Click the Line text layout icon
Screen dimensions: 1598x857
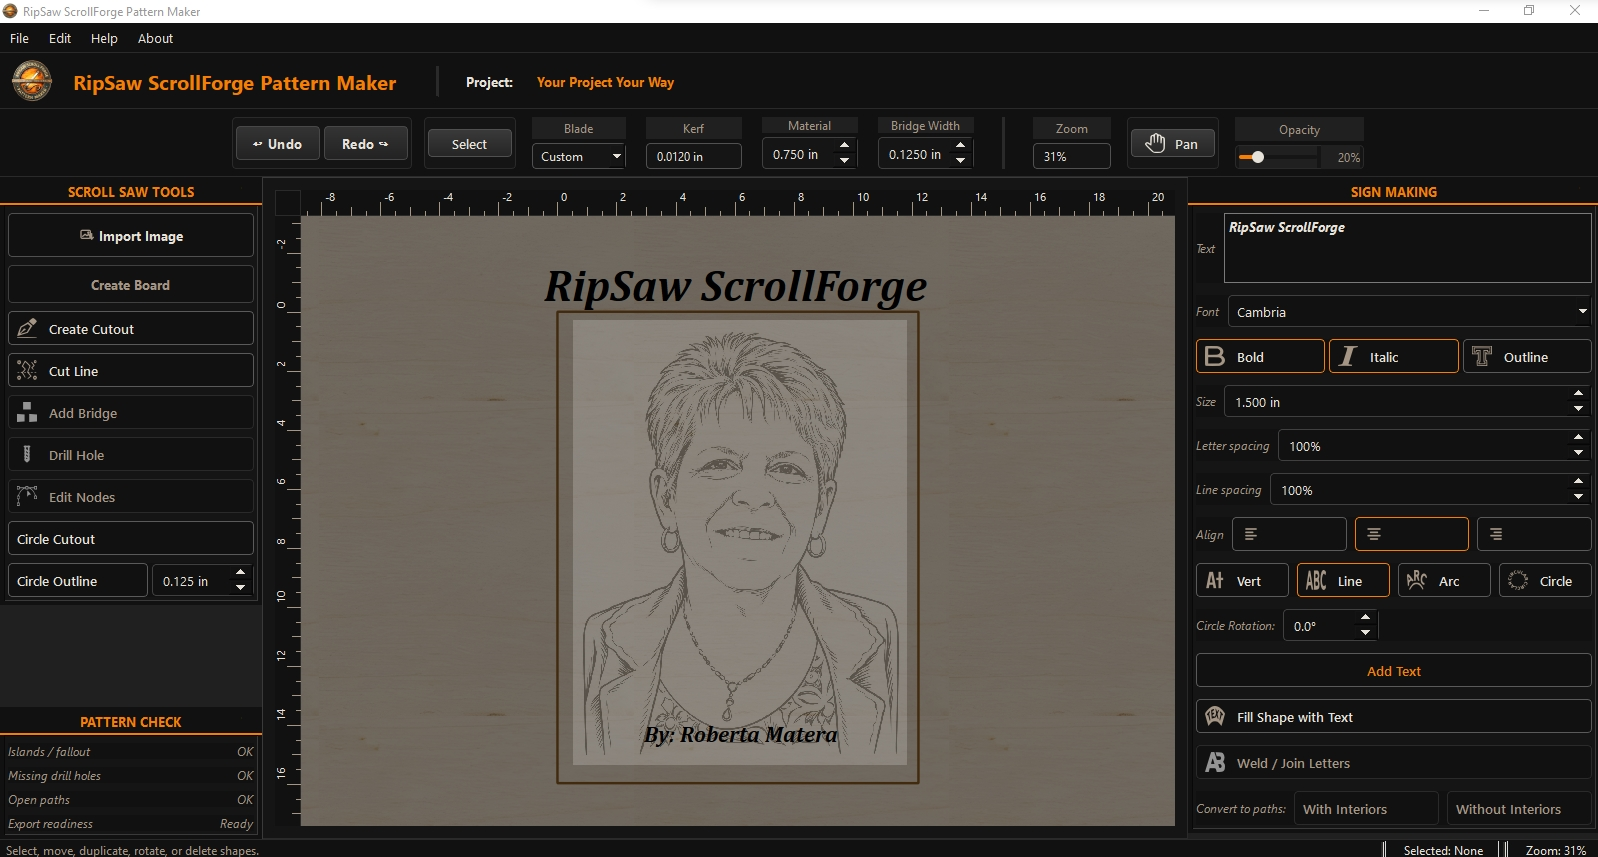pyautogui.click(x=1316, y=580)
